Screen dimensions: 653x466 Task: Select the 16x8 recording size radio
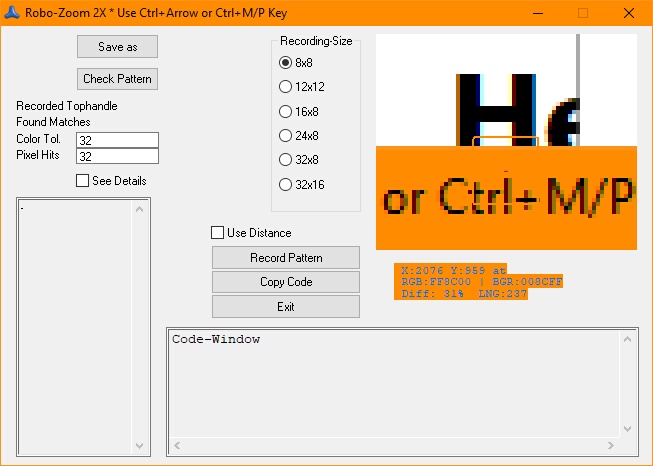pos(286,111)
